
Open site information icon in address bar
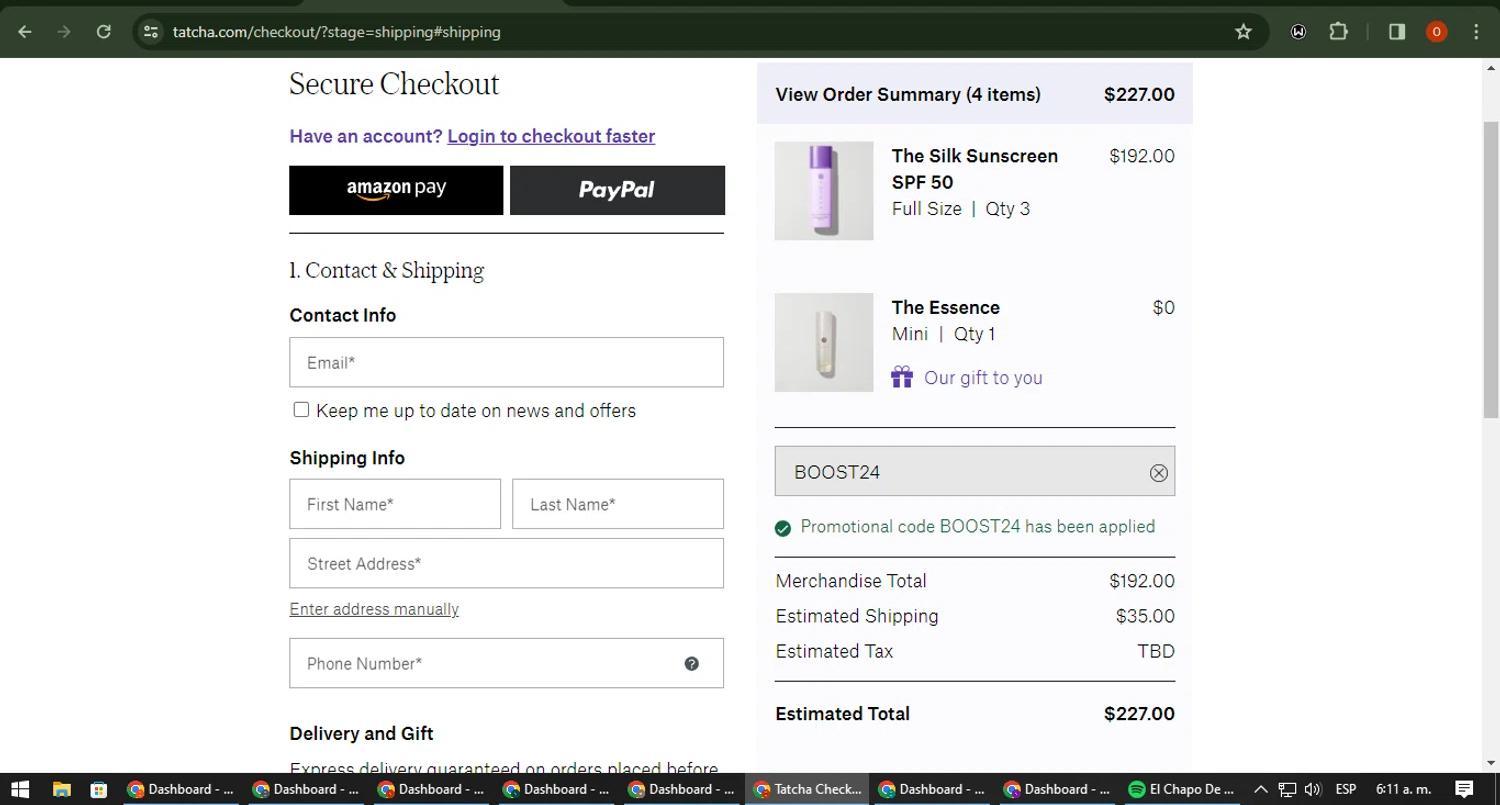[x=150, y=32]
